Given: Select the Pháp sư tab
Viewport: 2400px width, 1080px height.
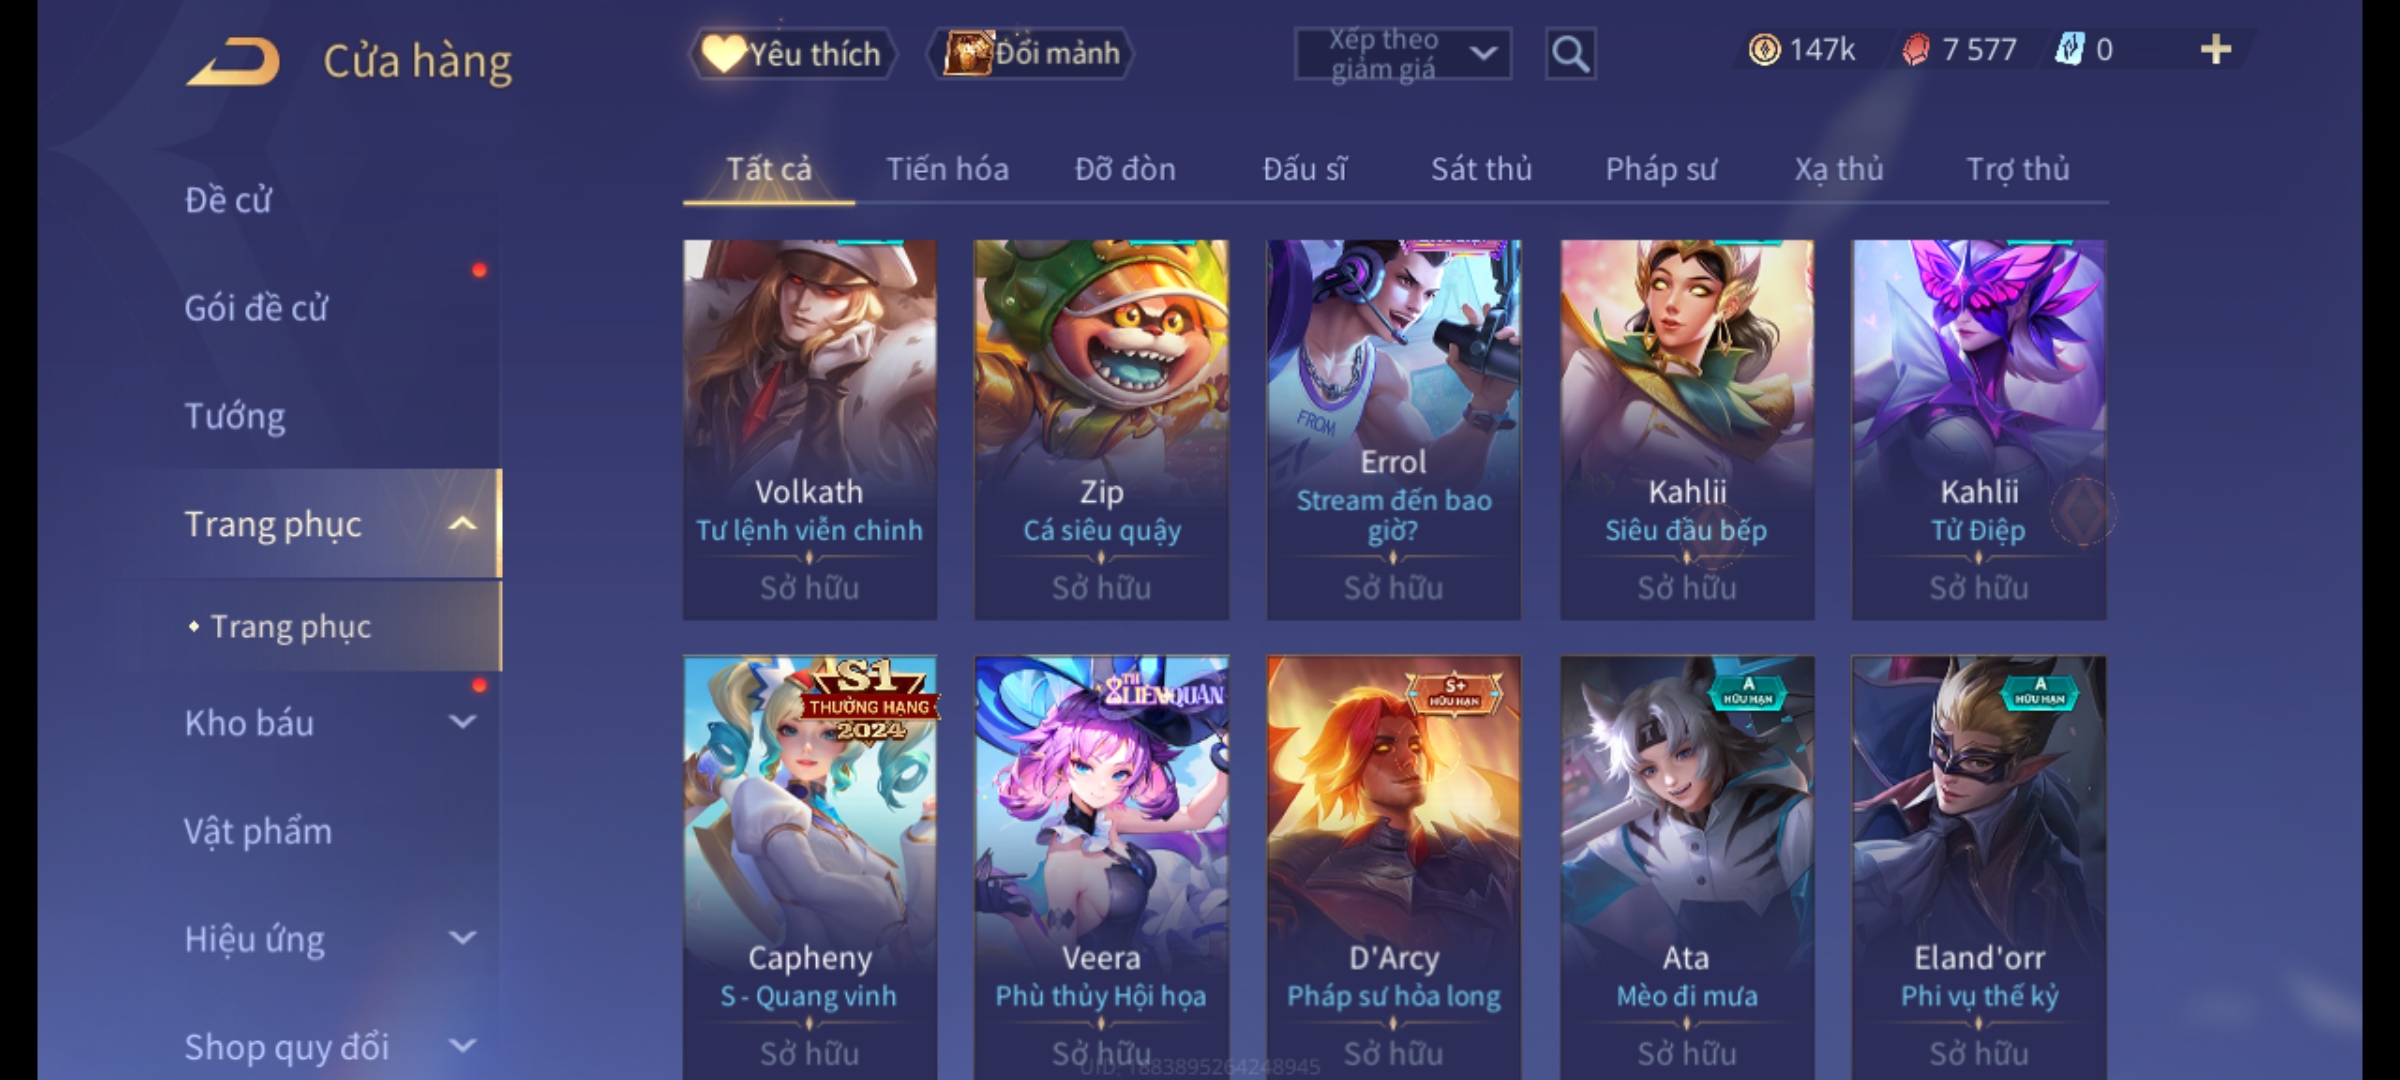Looking at the screenshot, I should (x=1661, y=169).
